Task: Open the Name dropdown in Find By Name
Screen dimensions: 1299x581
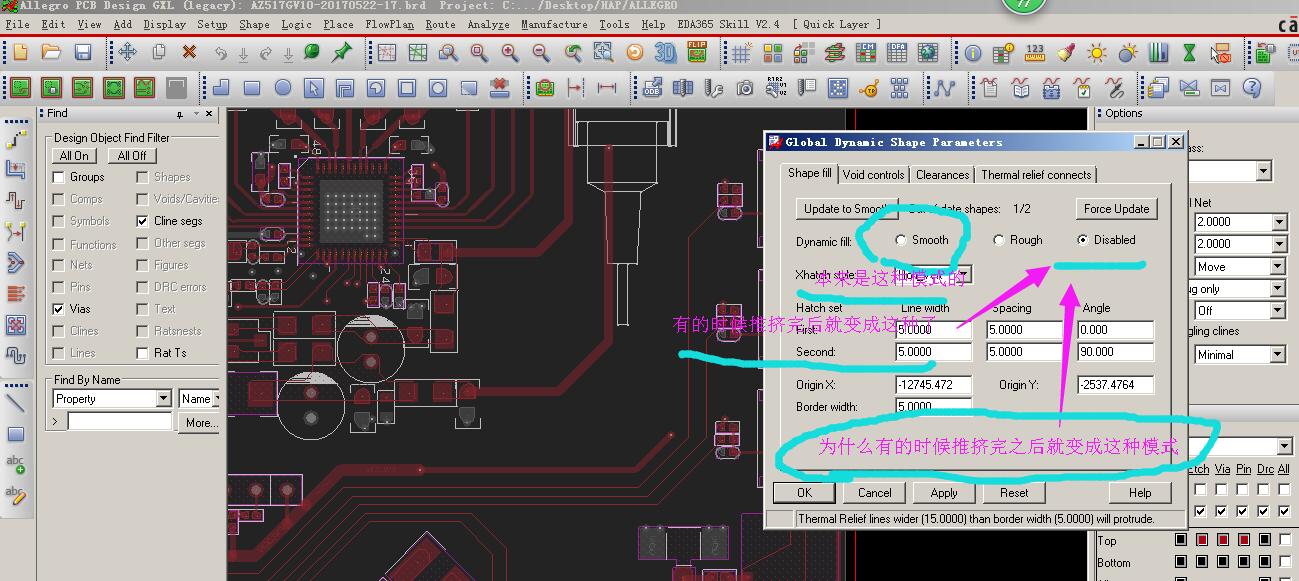Action: pos(217,399)
